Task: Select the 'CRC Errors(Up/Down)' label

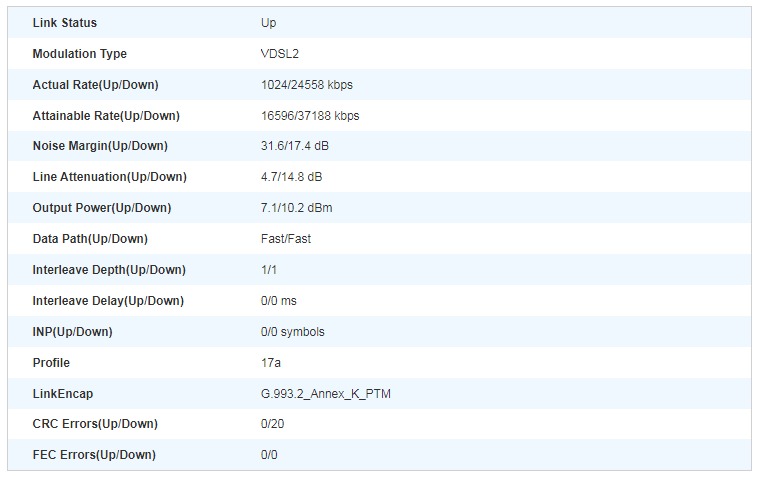Action: (95, 424)
